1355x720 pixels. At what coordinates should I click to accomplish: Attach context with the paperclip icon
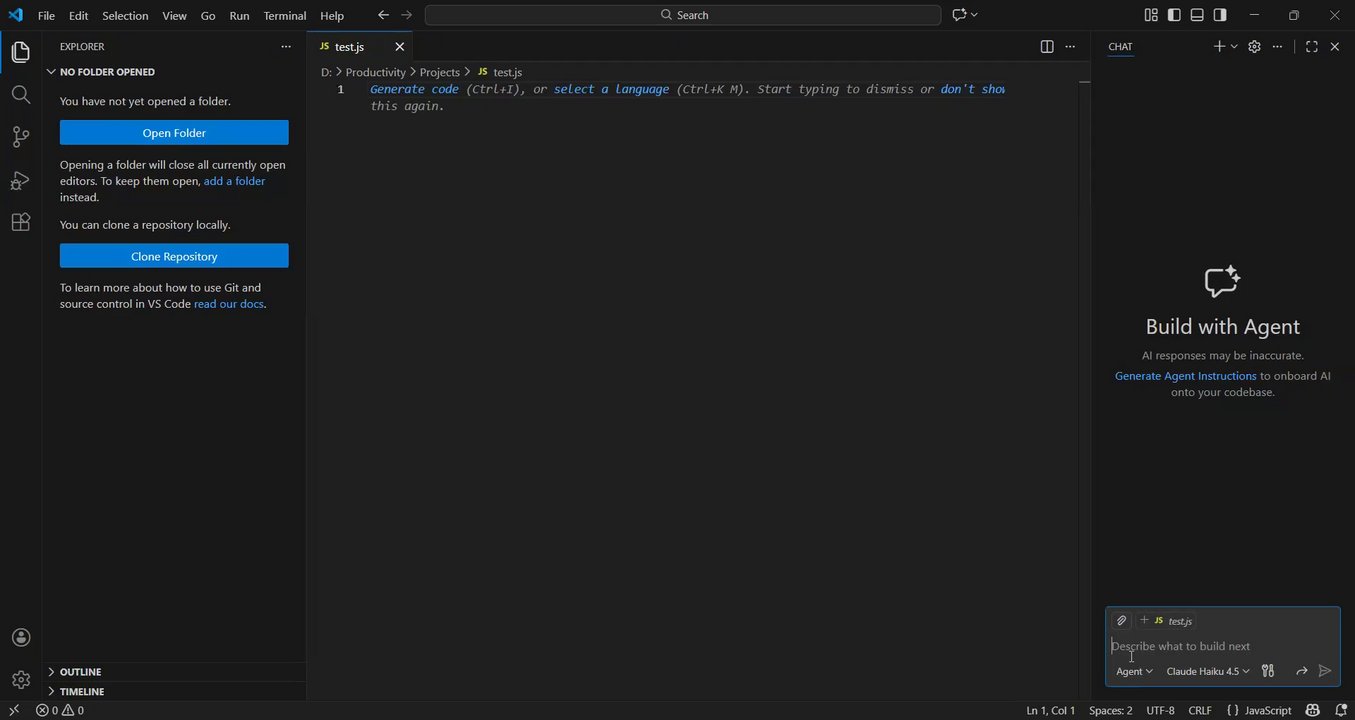(x=1121, y=621)
